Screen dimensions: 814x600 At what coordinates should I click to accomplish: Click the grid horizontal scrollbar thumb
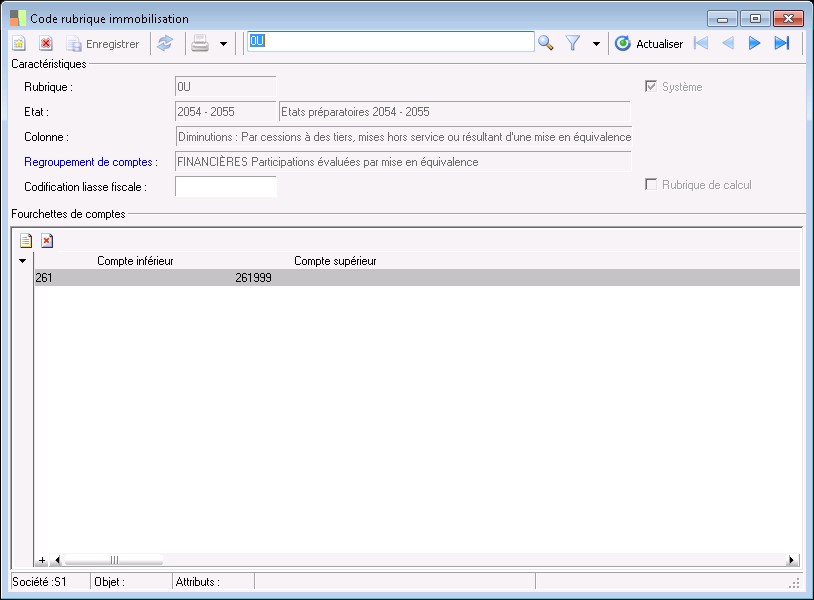tap(114, 560)
